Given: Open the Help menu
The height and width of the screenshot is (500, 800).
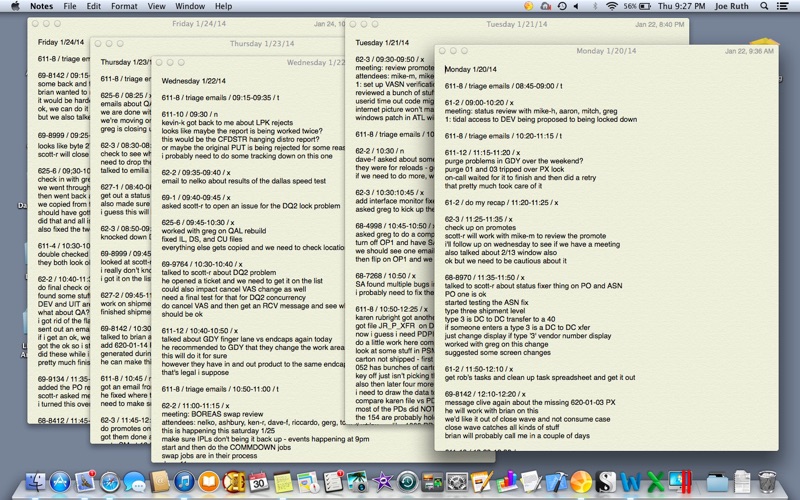Looking at the screenshot, I should (223, 6).
